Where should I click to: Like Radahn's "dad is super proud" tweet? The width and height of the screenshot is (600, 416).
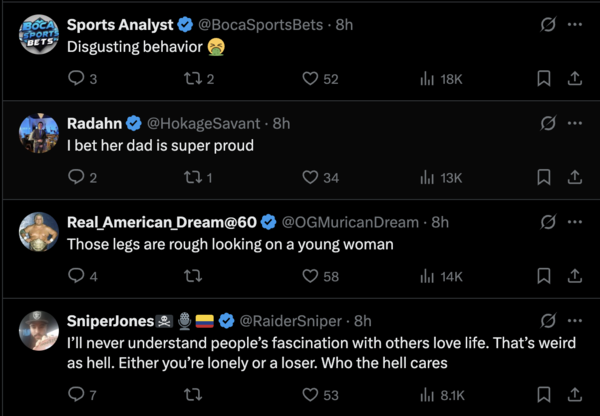point(310,177)
